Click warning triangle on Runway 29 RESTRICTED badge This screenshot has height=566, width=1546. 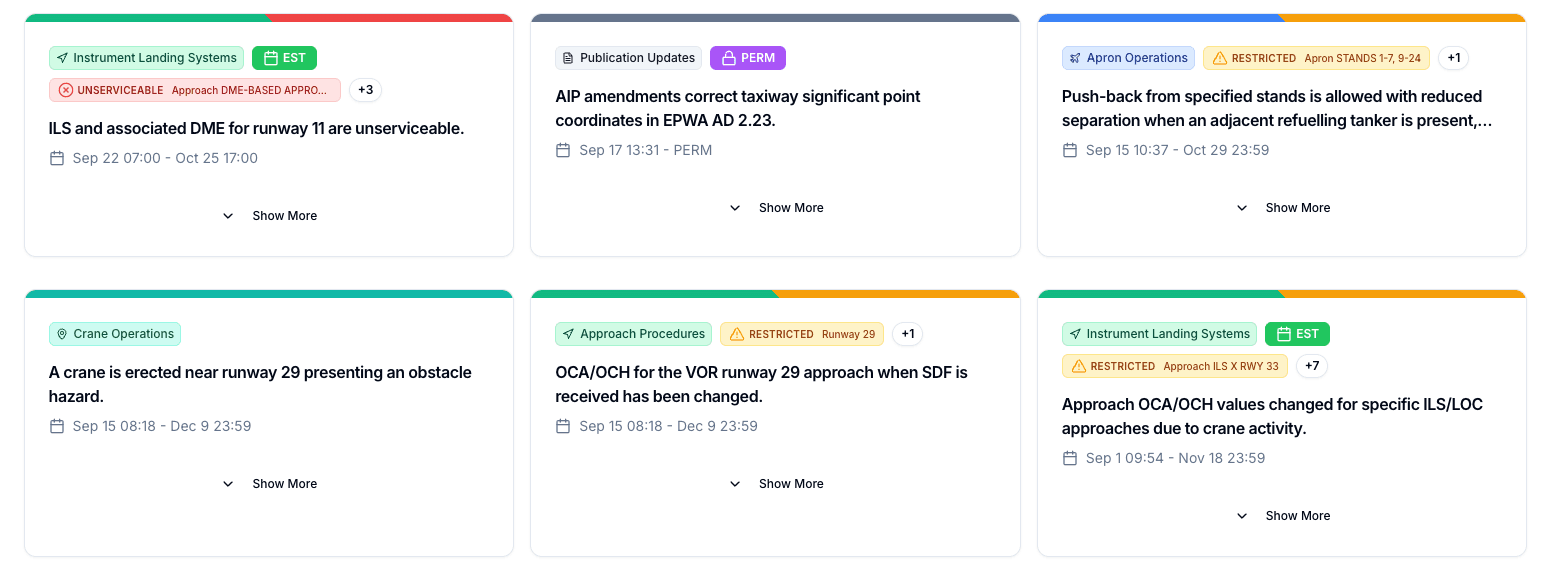pos(737,334)
